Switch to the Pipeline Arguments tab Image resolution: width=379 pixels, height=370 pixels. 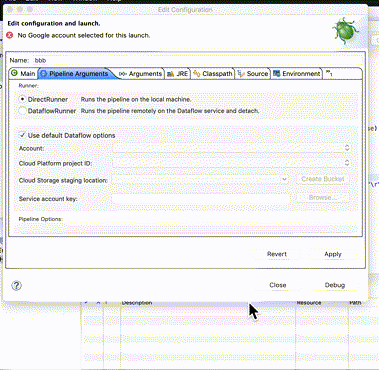click(x=76, y=74)
